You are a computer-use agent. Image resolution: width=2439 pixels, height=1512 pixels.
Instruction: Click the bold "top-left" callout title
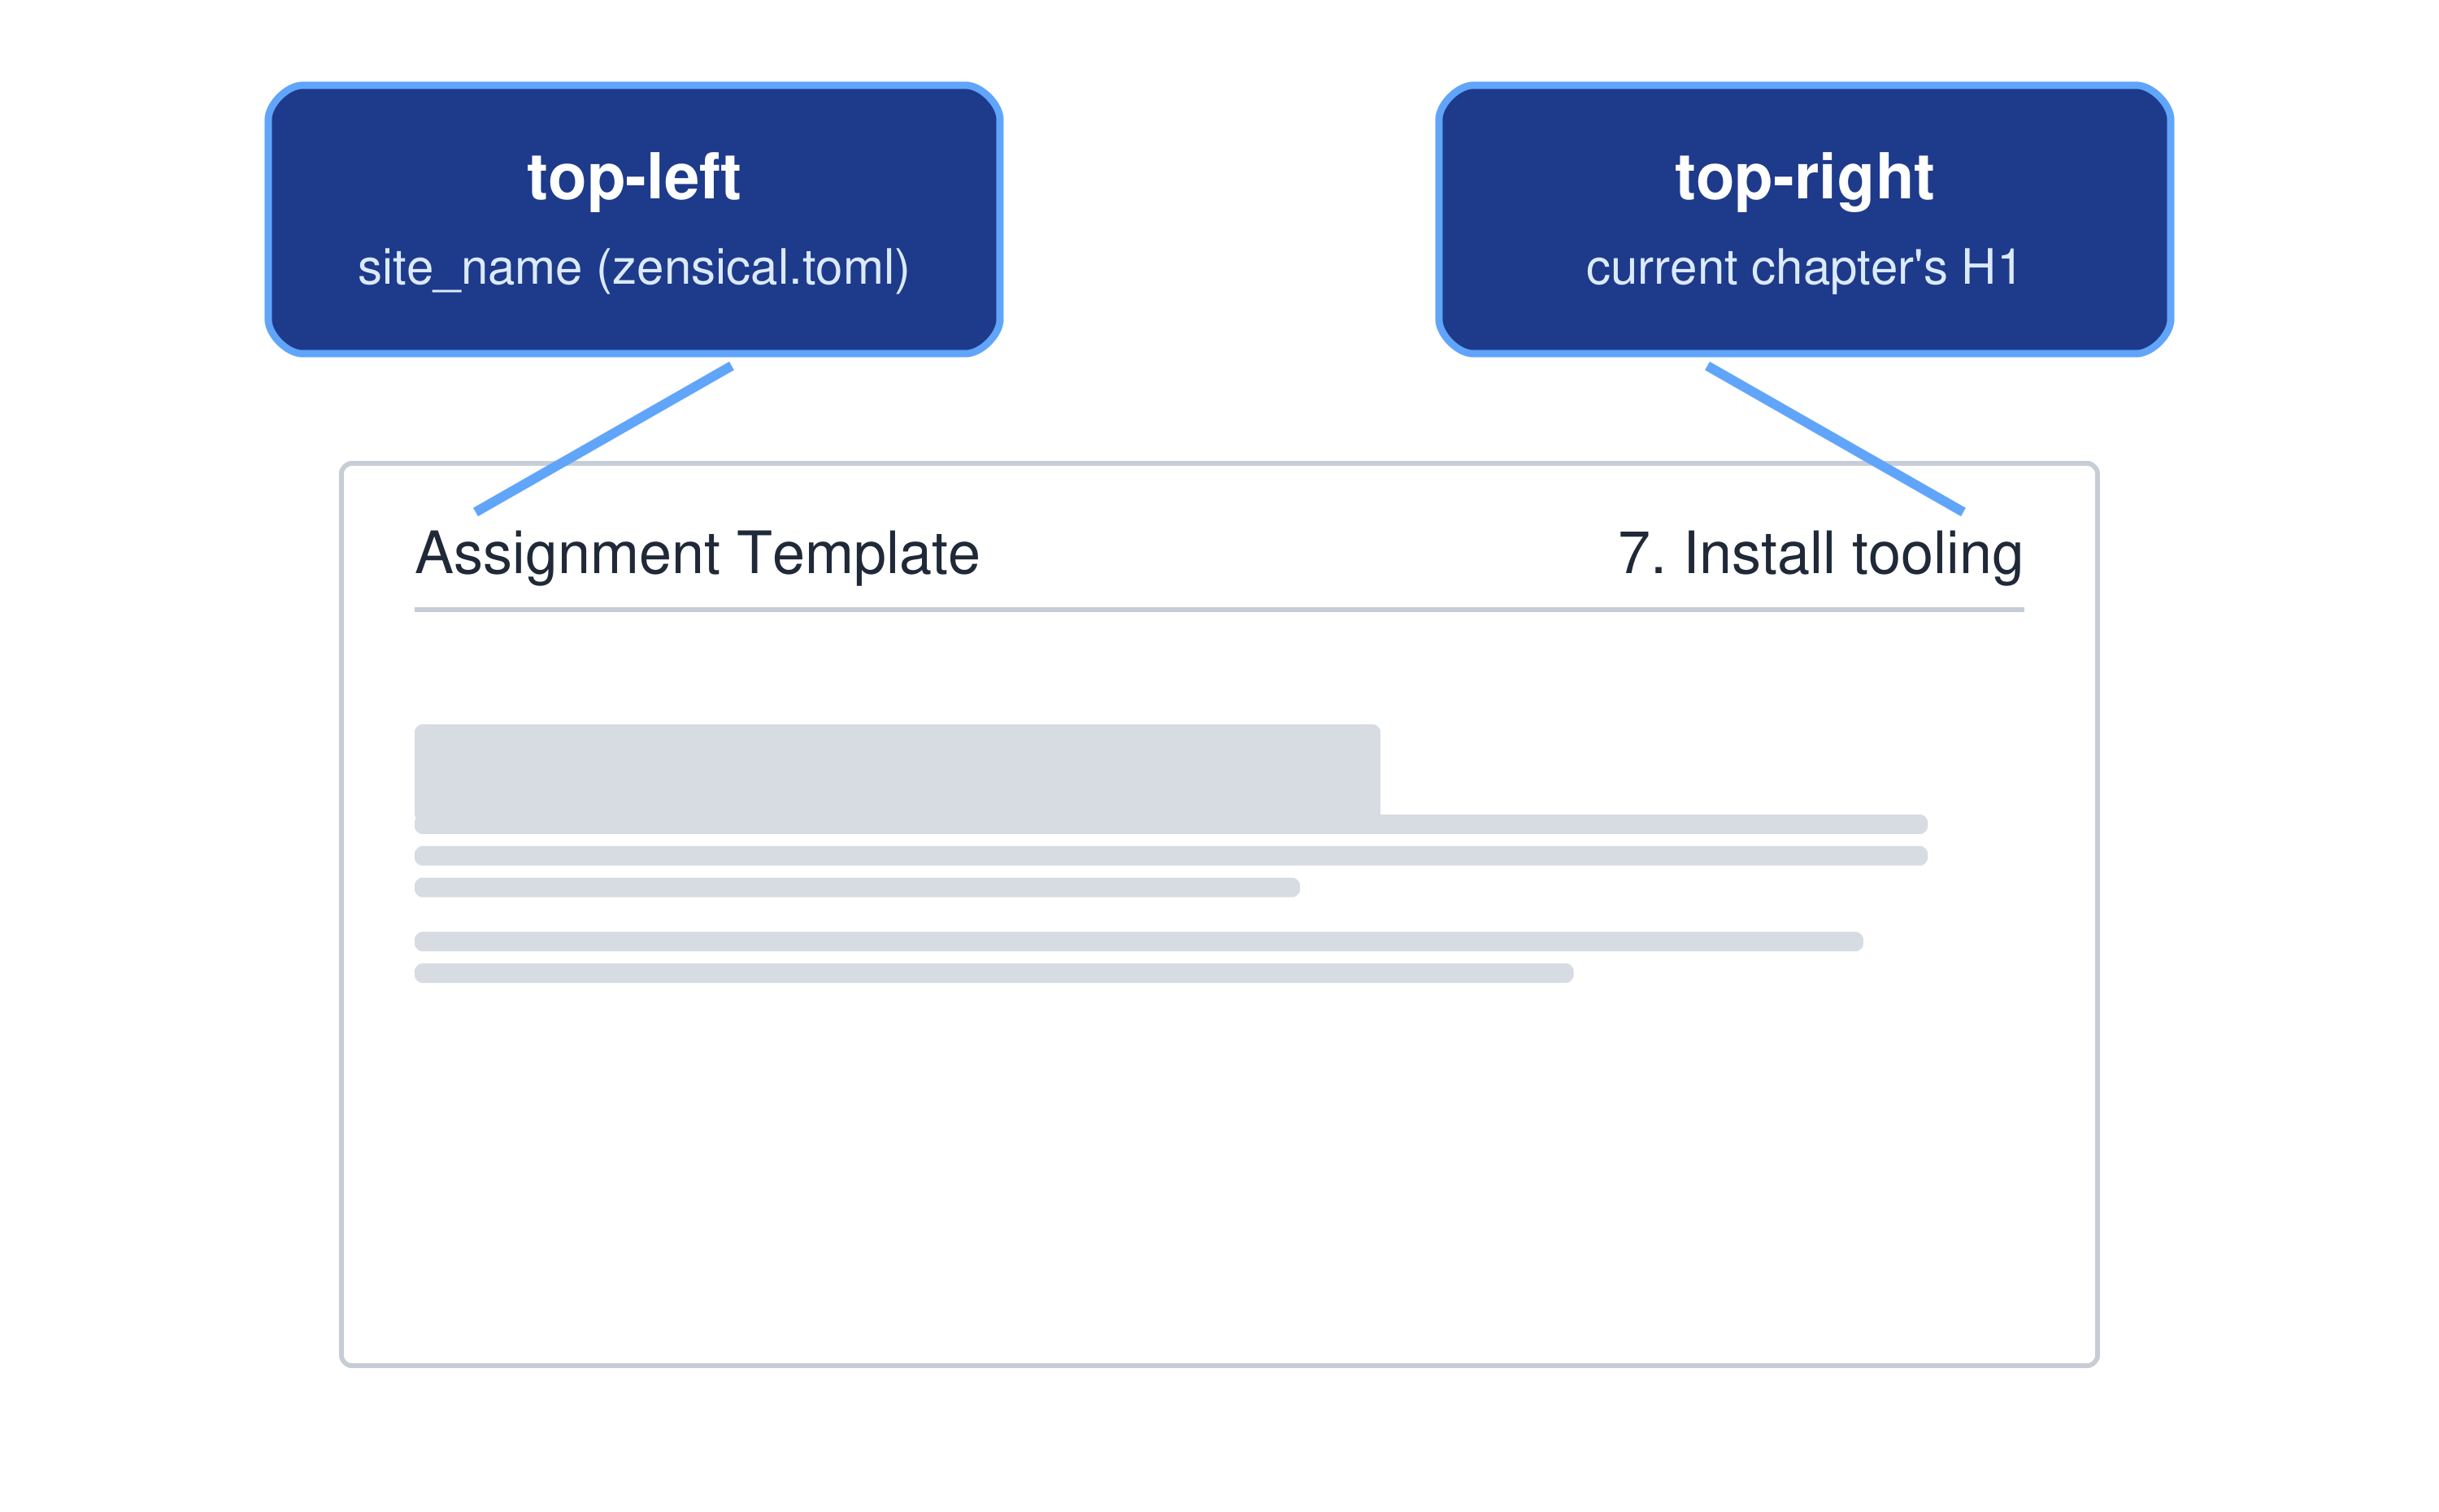click(633, 178)
